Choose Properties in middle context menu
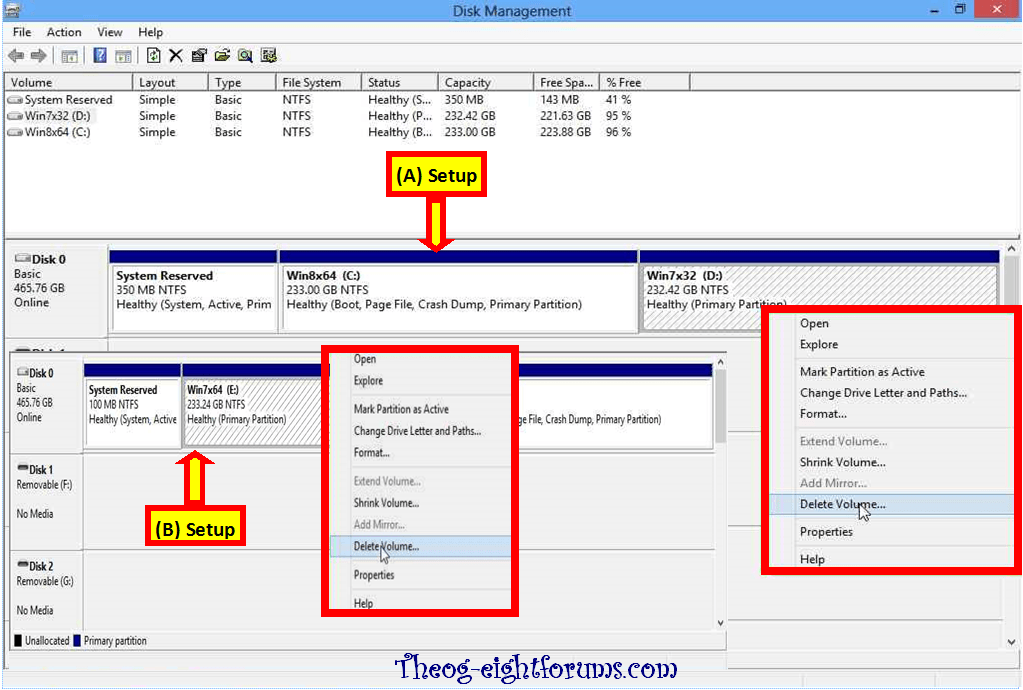This screenshot has width=1023, height=690. coord(420,575)
